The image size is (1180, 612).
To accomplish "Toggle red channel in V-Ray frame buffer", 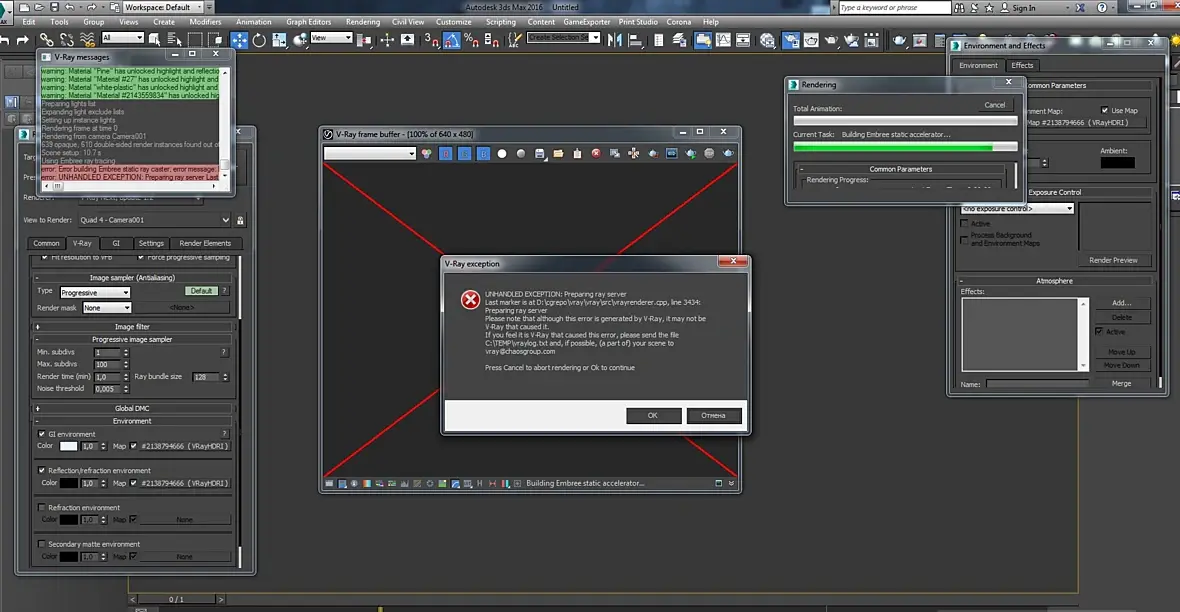I will [447, 154].
